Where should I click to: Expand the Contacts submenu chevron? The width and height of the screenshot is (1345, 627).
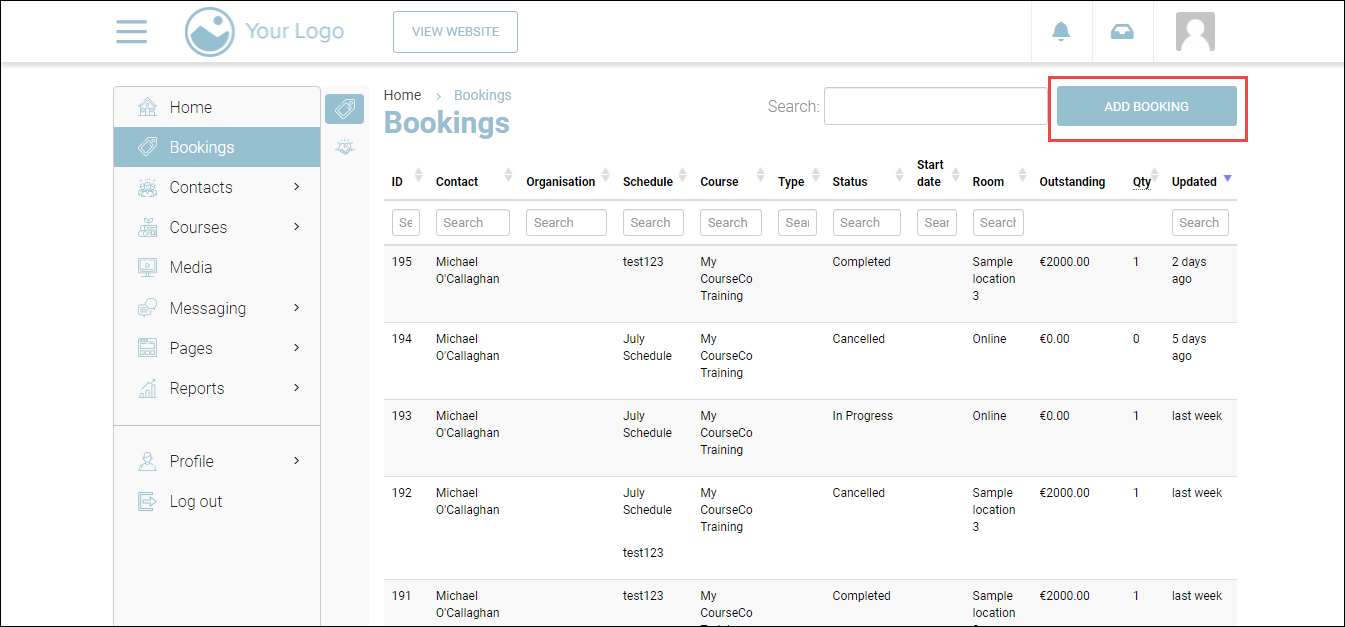[296, 187]
